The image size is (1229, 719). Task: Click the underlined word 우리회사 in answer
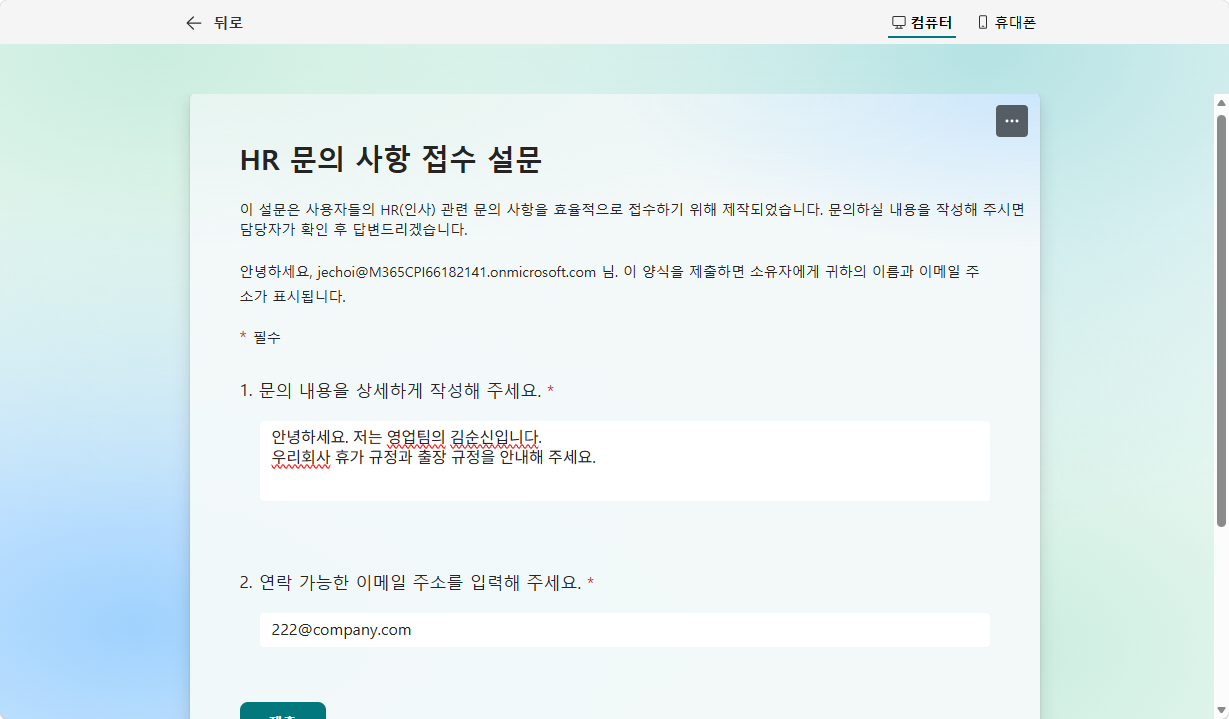[x=301, y=458]
